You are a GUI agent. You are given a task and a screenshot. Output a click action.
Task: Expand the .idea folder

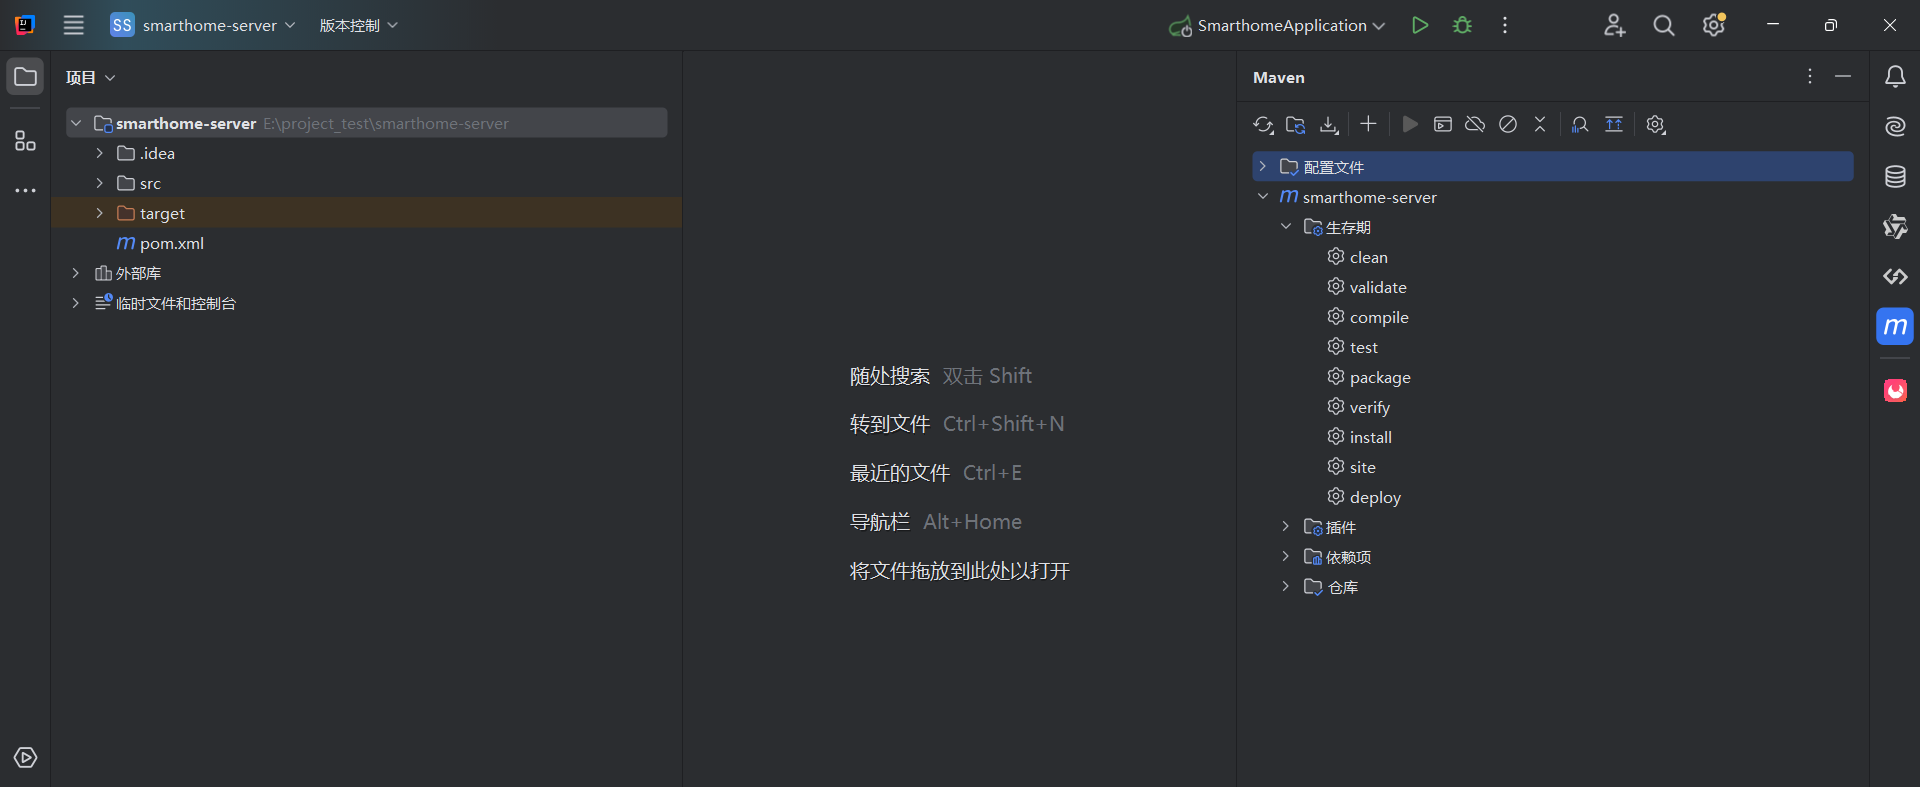pos(100,153)
